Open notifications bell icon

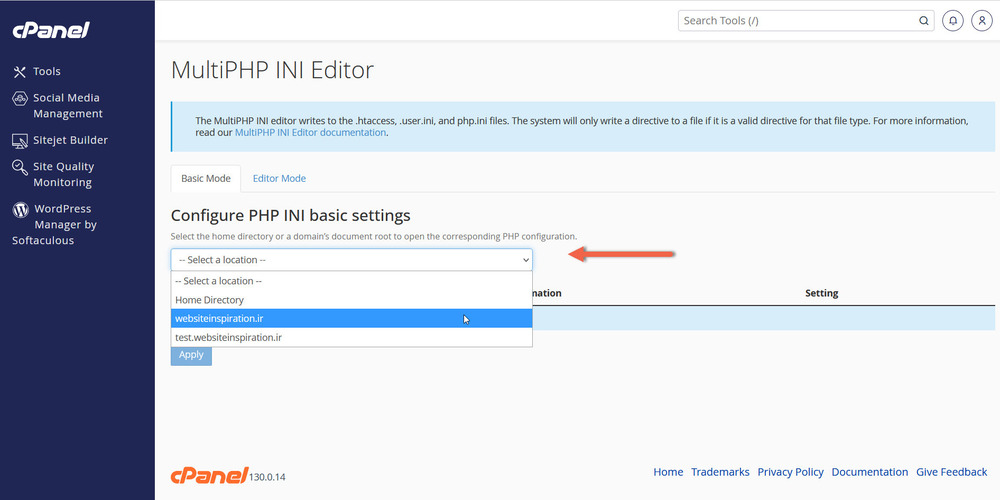click(953, 20)
